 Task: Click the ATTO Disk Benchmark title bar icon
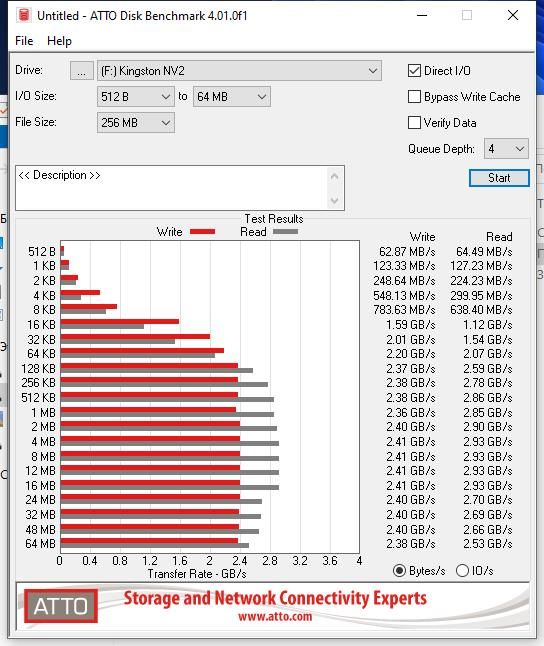tap(24, 15)
